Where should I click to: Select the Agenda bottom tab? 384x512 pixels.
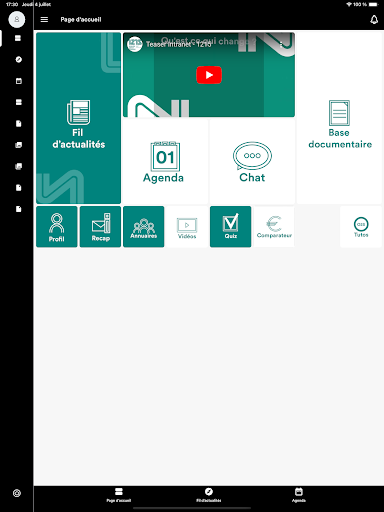pyautogui.click(x=299, y=495)
